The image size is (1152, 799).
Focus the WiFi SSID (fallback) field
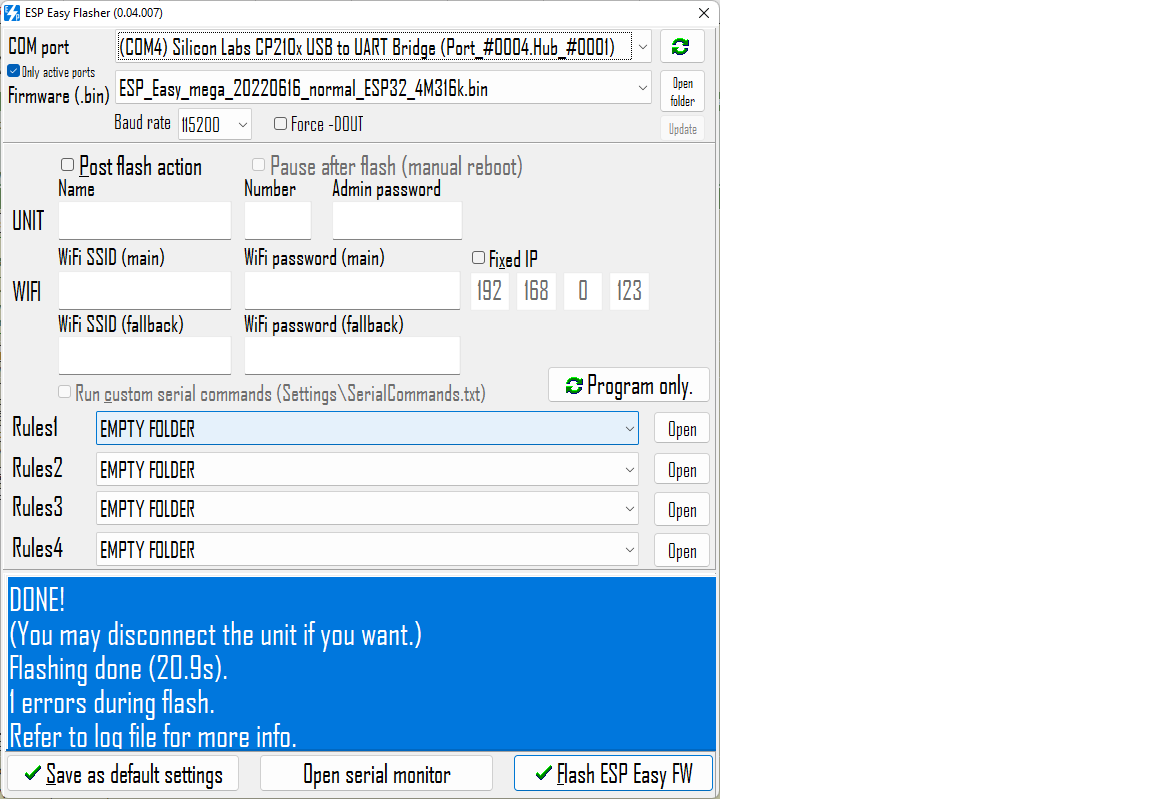[x=145, y=356]
